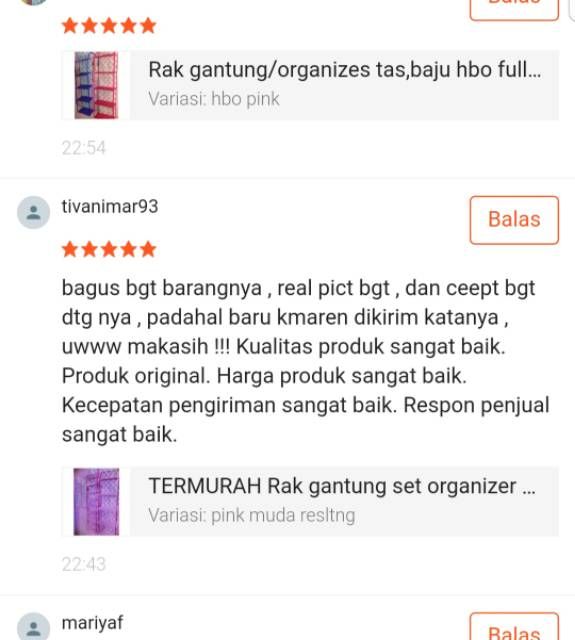The height and width of the screenshot is (640, 575).
Task: Click the top review's five-star rating
Action: tap(109, 25)
